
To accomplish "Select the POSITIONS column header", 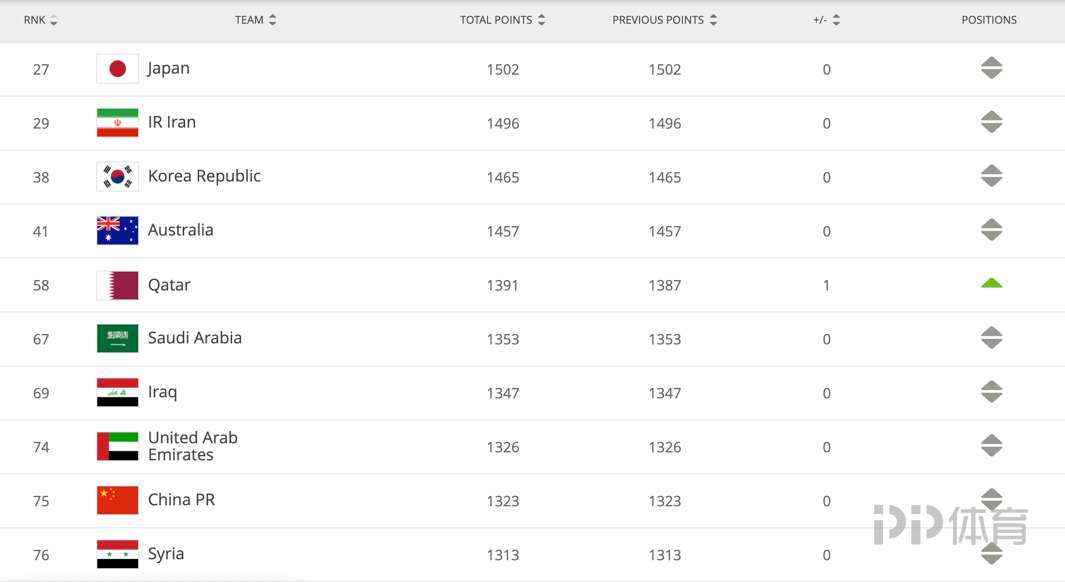I will tap(989, 20).
